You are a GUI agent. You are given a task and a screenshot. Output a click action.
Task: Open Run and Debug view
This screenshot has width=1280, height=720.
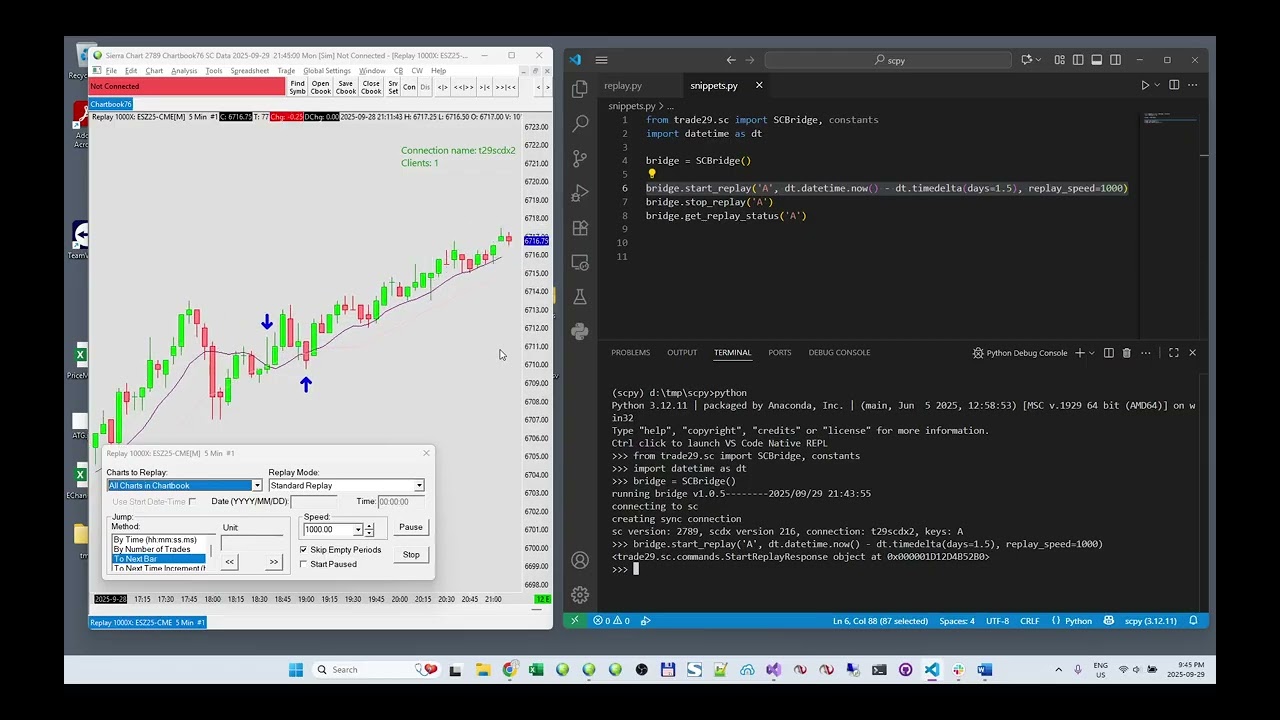click(580, 193)
